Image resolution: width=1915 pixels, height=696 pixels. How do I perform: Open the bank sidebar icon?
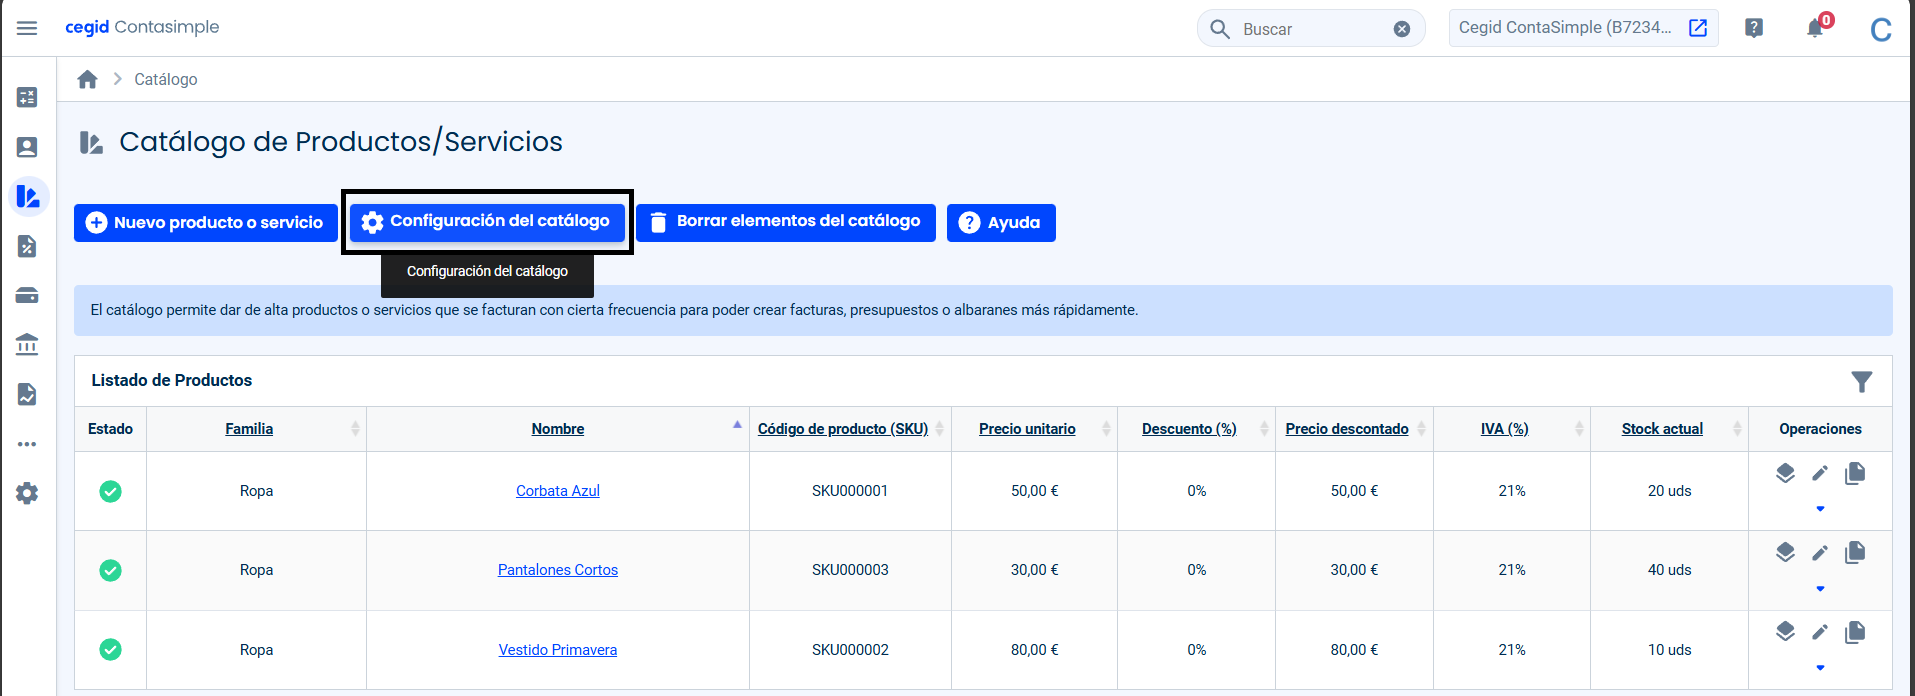point(27,344)
